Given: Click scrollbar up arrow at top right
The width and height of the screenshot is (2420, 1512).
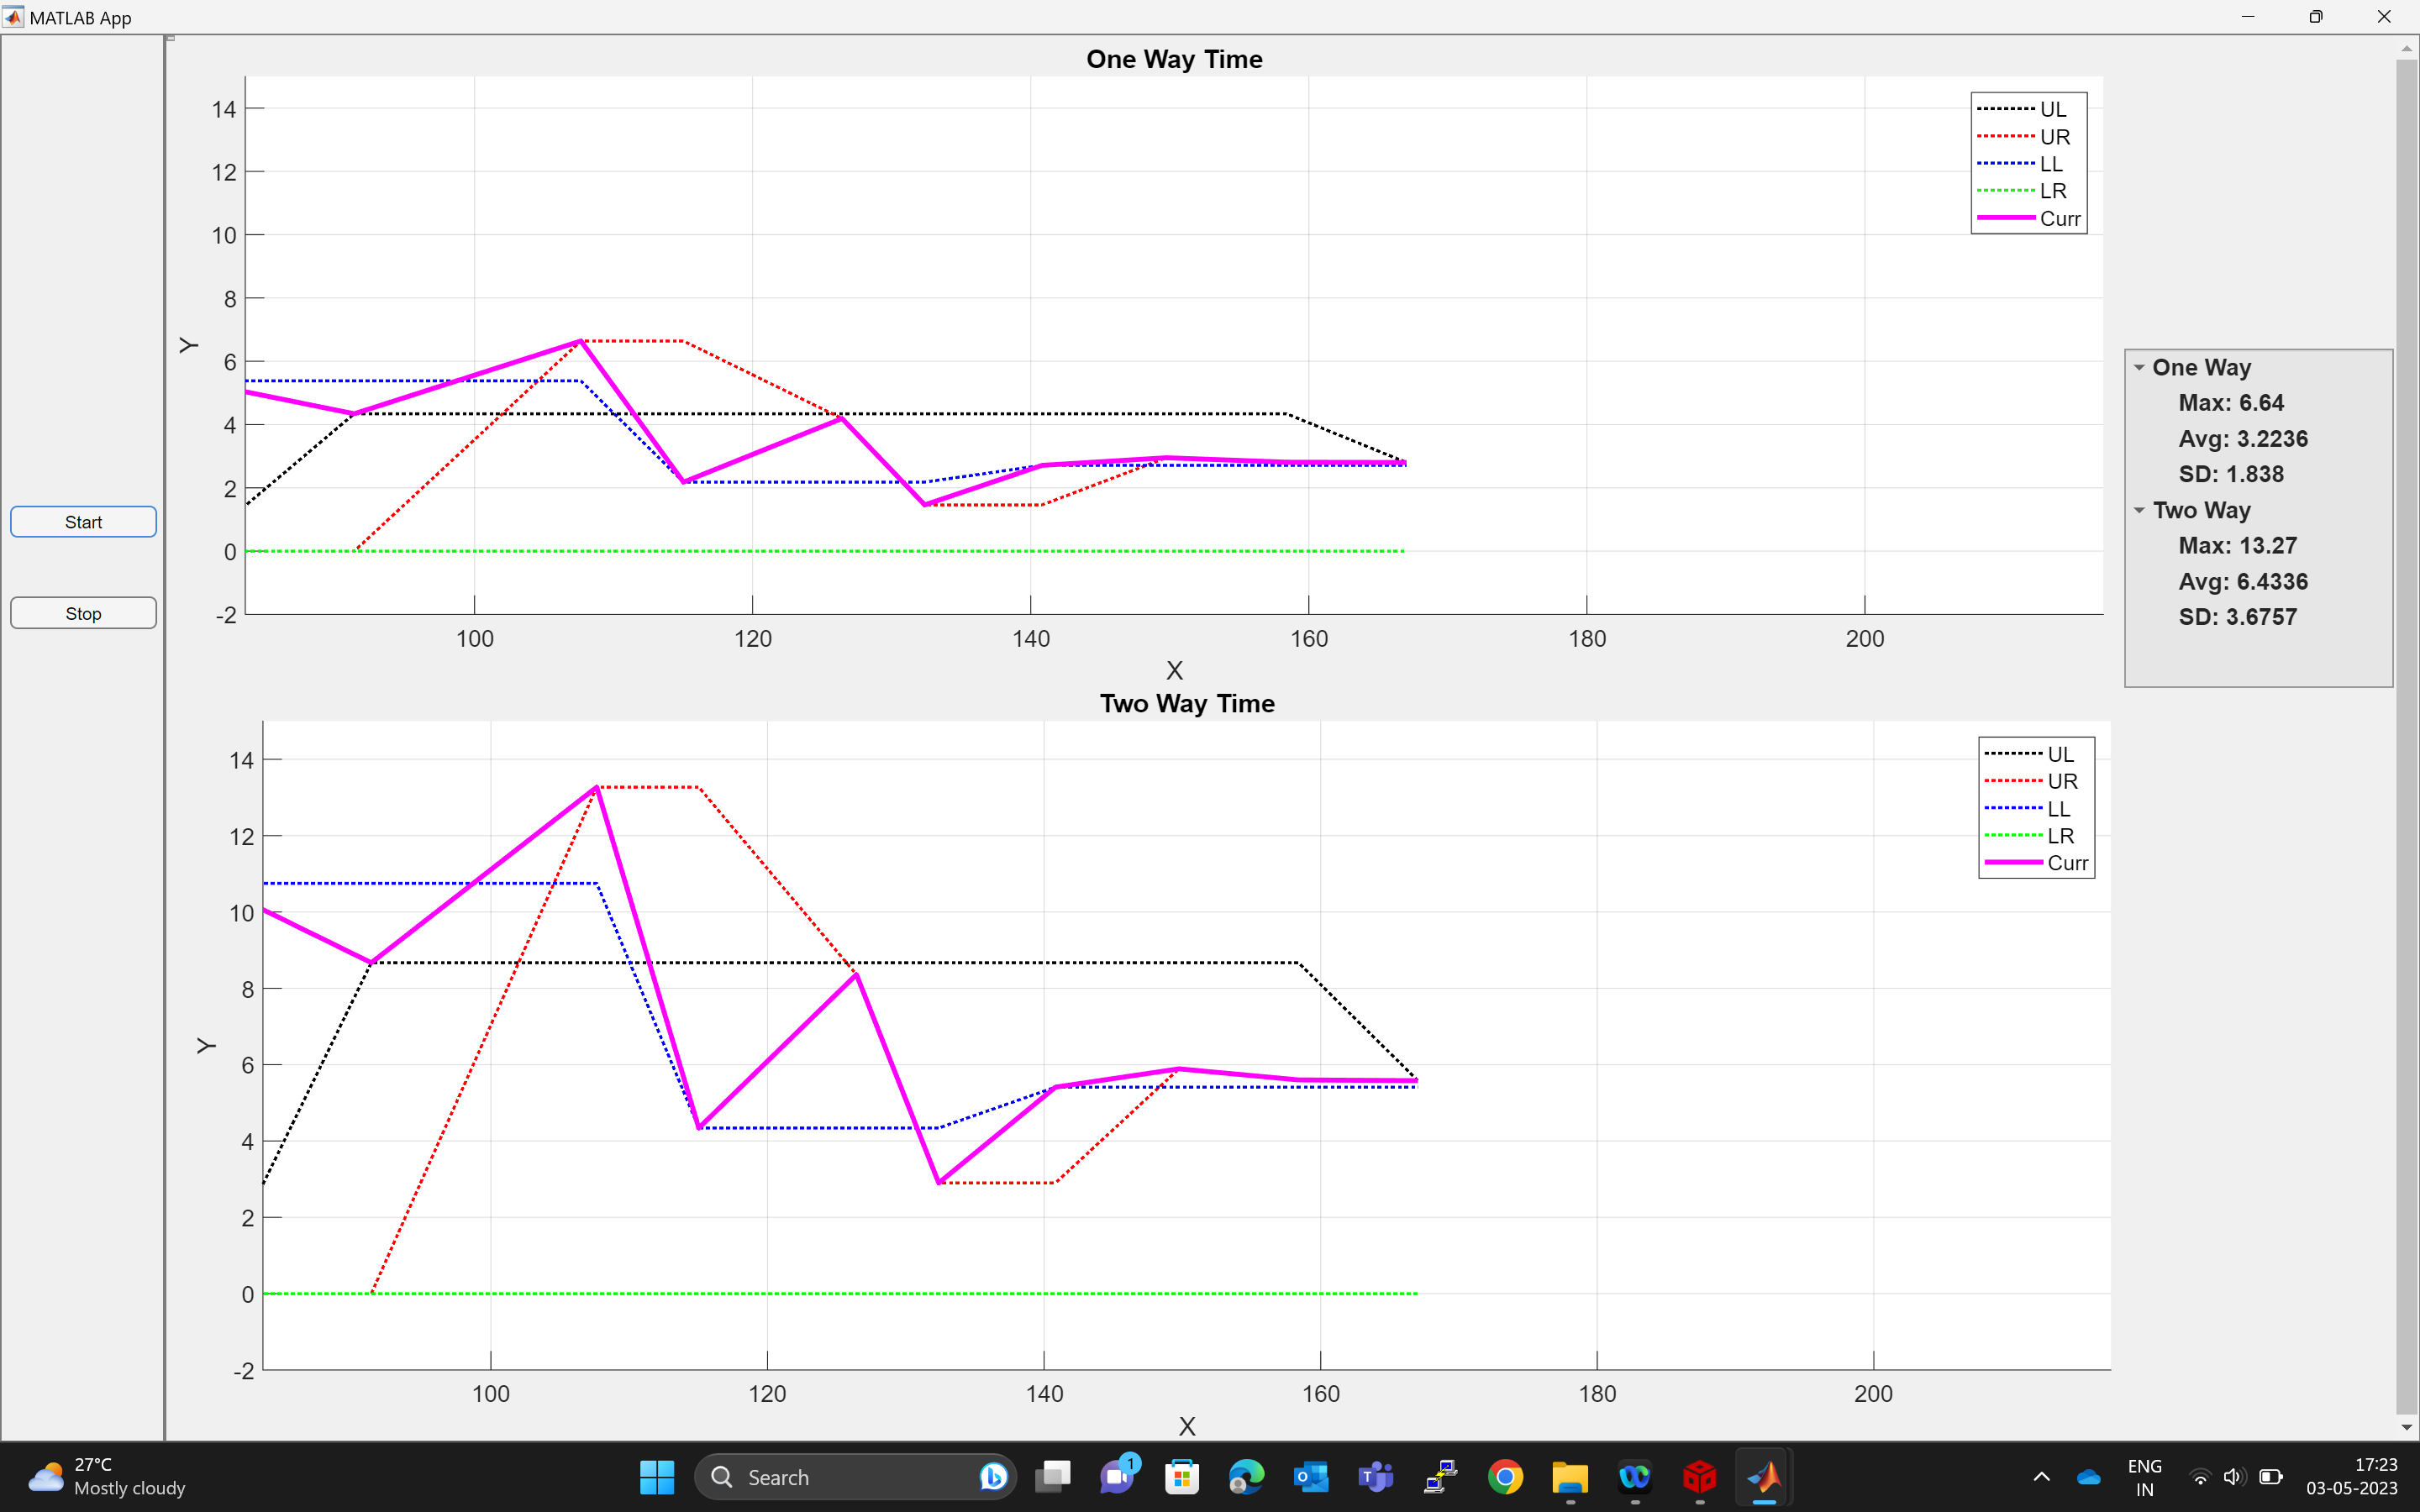Looking at the screenshot, I should click(2406, 48).
